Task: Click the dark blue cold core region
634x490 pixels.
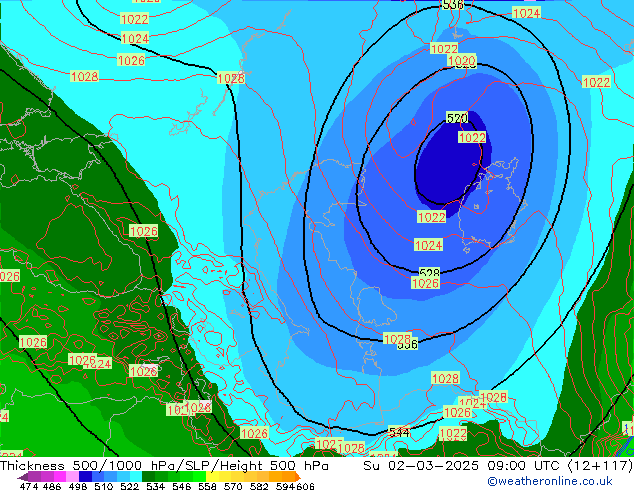Action: coord(445,165)
